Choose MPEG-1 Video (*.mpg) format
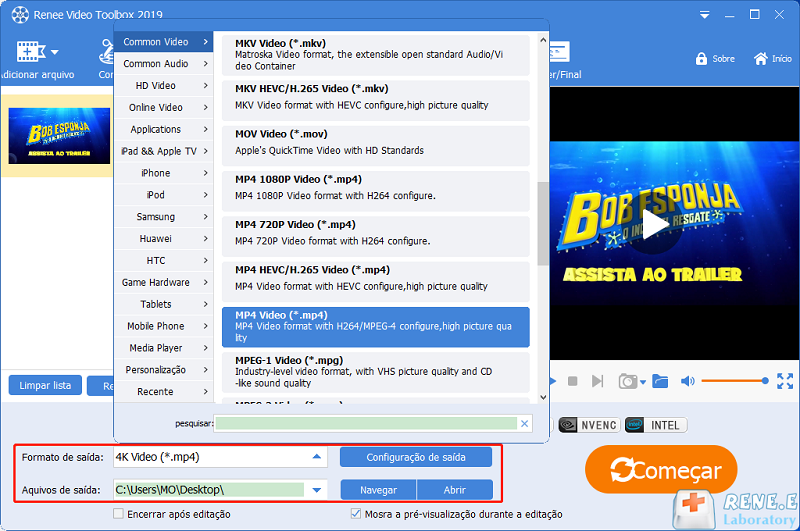 pyautogui.click(x=376, y=372)
